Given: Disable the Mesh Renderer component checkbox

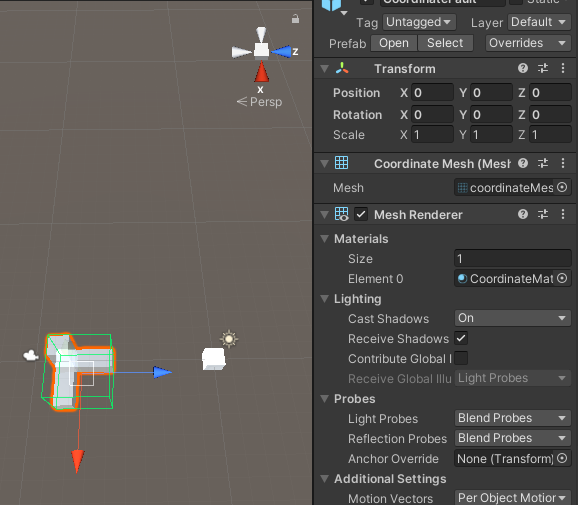Looking at the screenshot, I should 361,215.
